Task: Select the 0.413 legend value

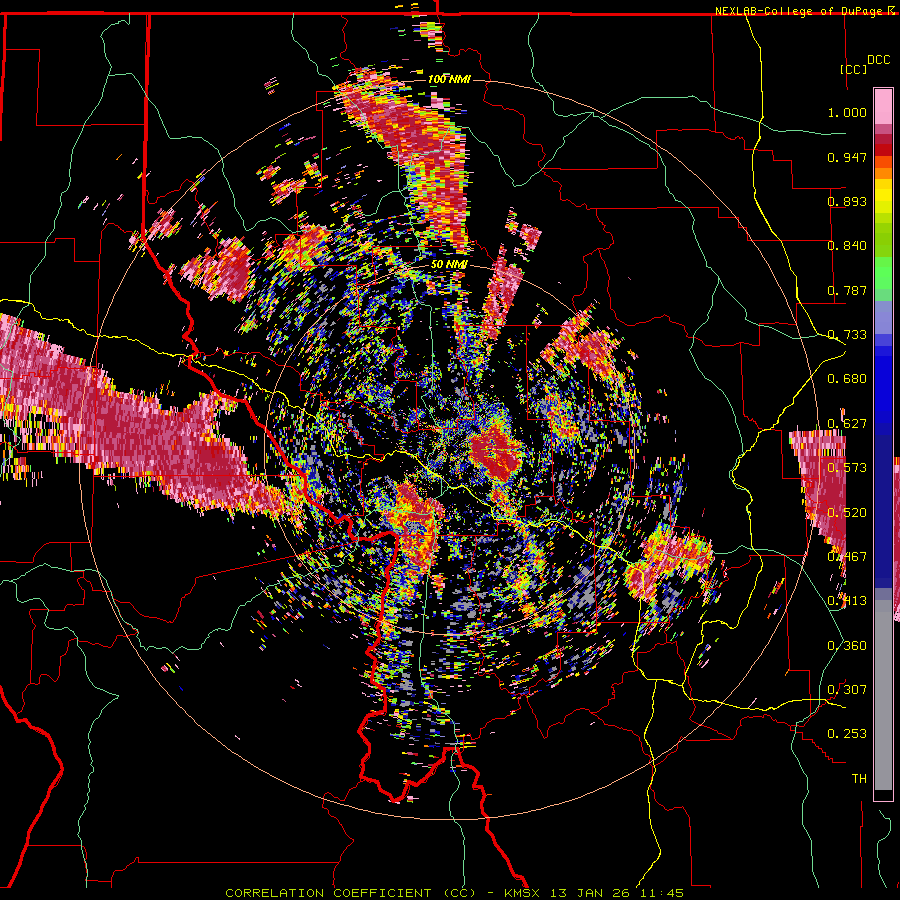Action: 847,601
